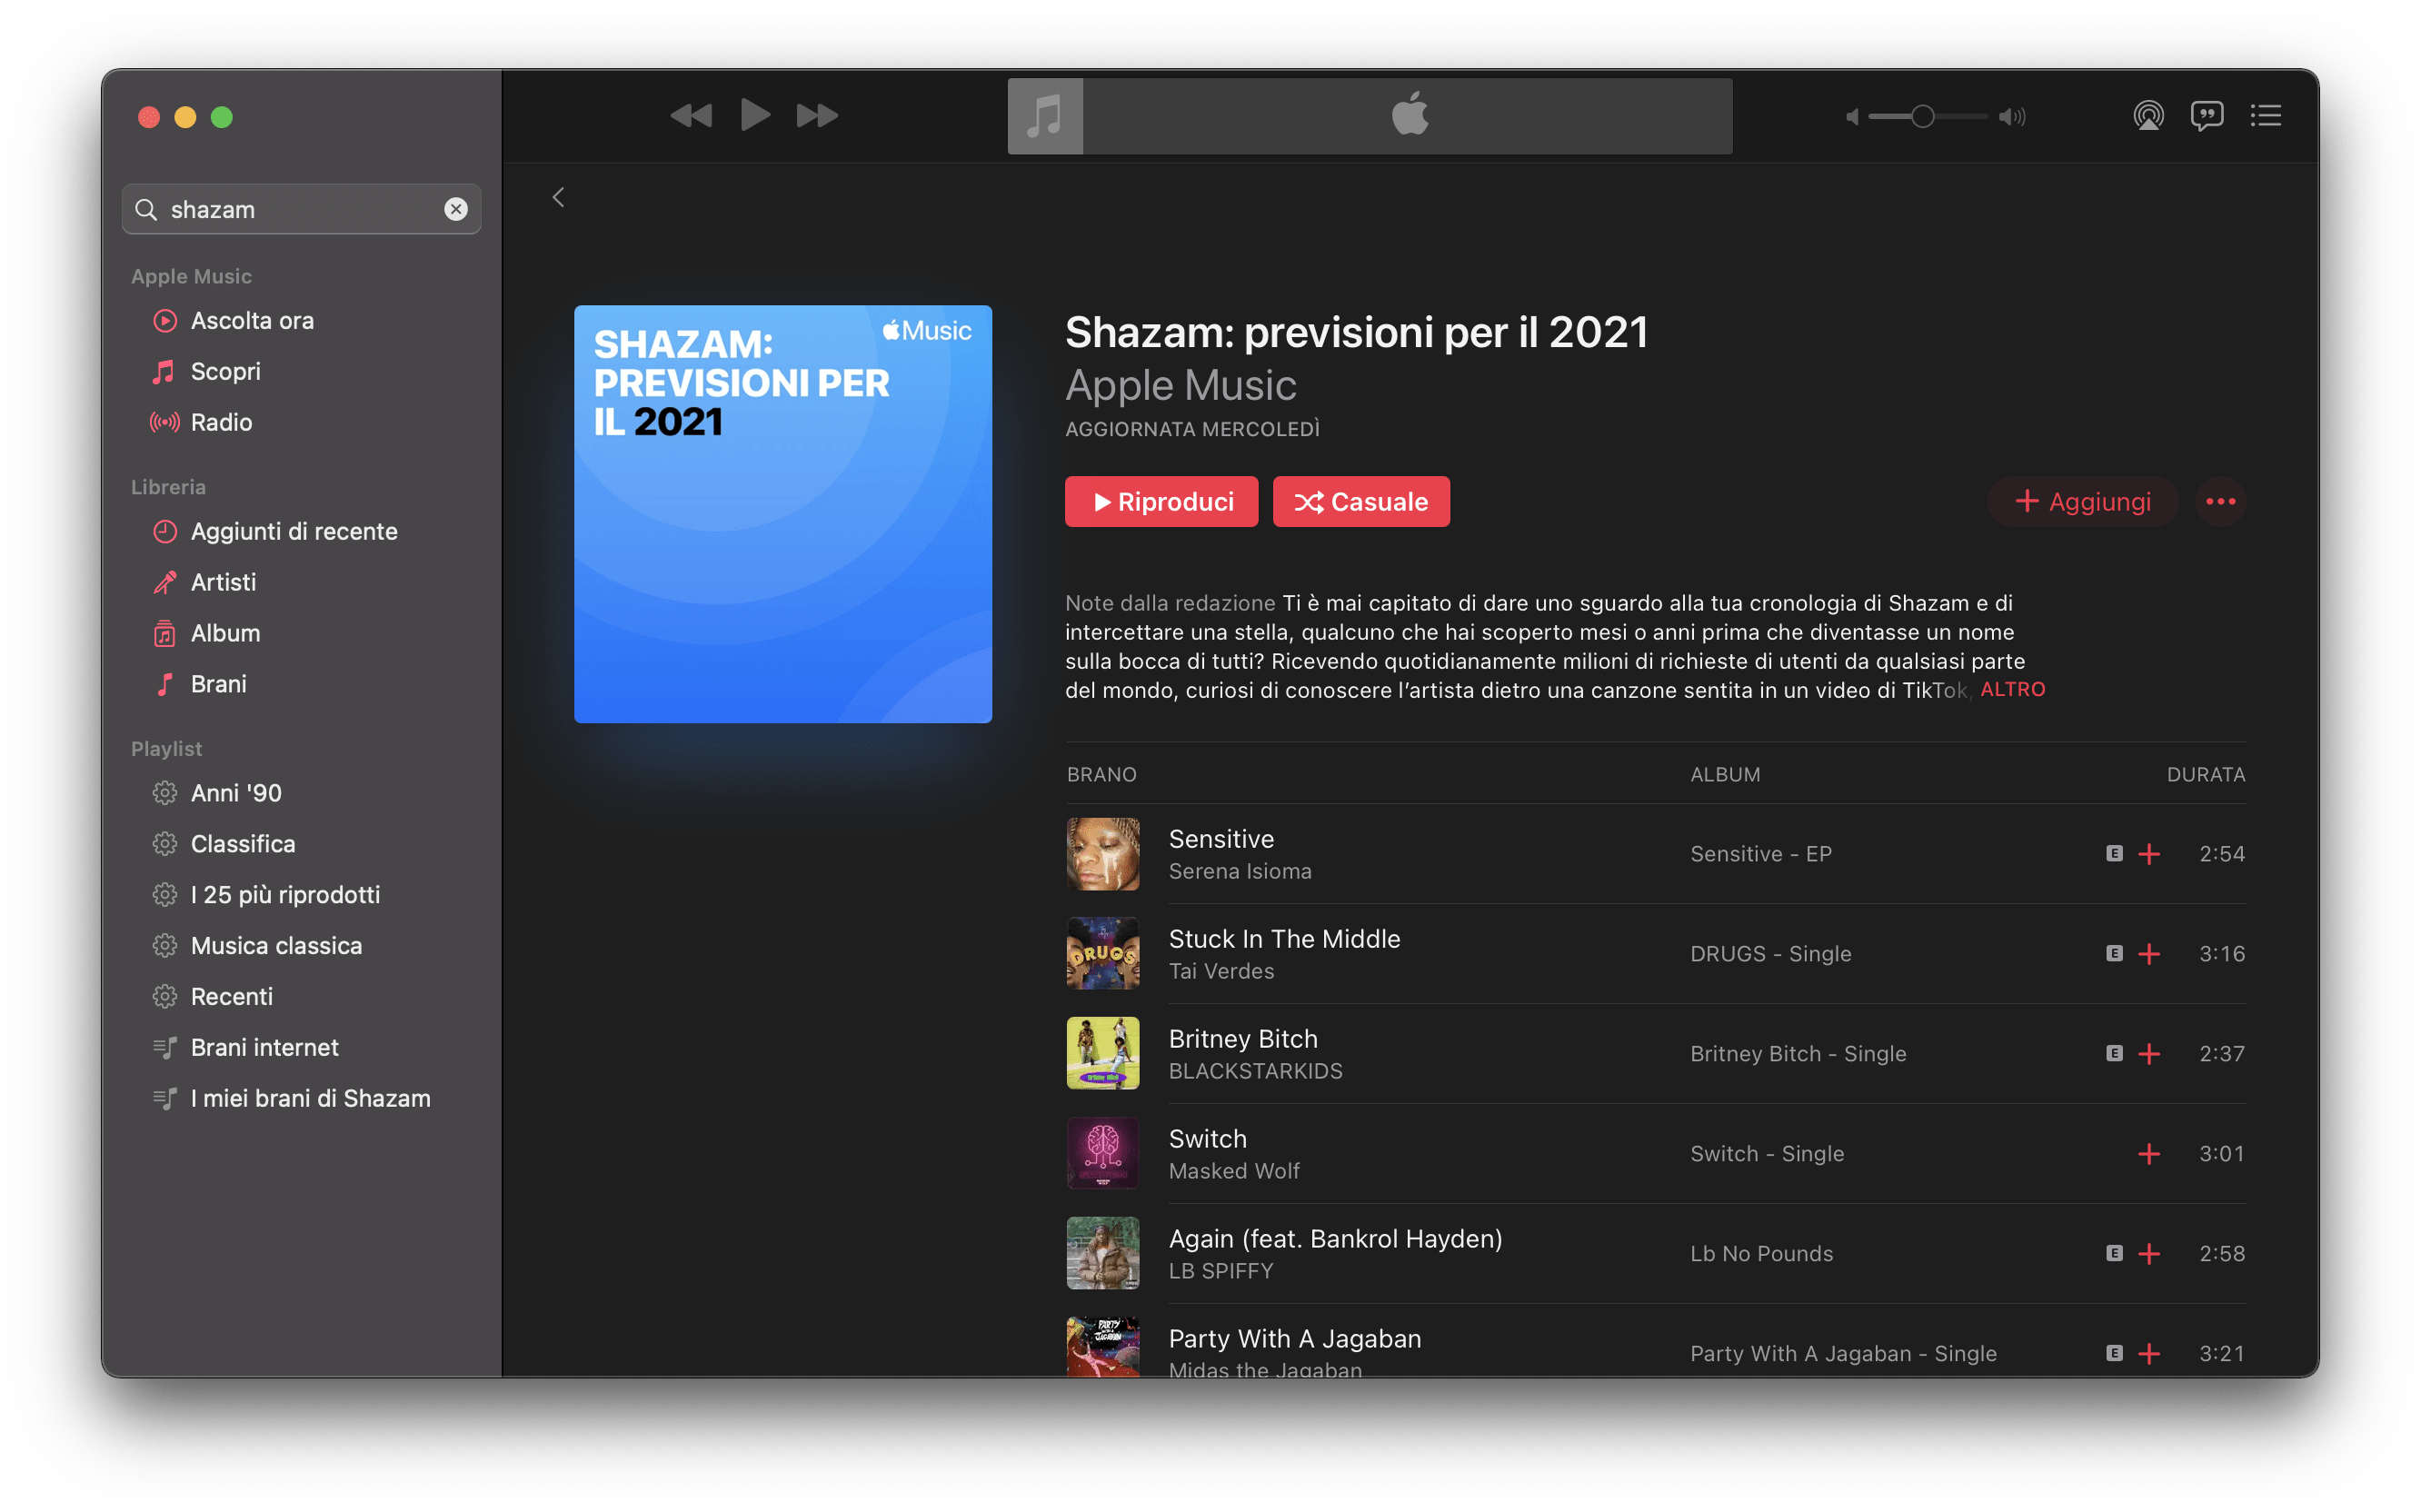Add the song Switch to the library
Image resolution: width=2421 pixels, height=1512 pixels.
pos(2148,1154)
